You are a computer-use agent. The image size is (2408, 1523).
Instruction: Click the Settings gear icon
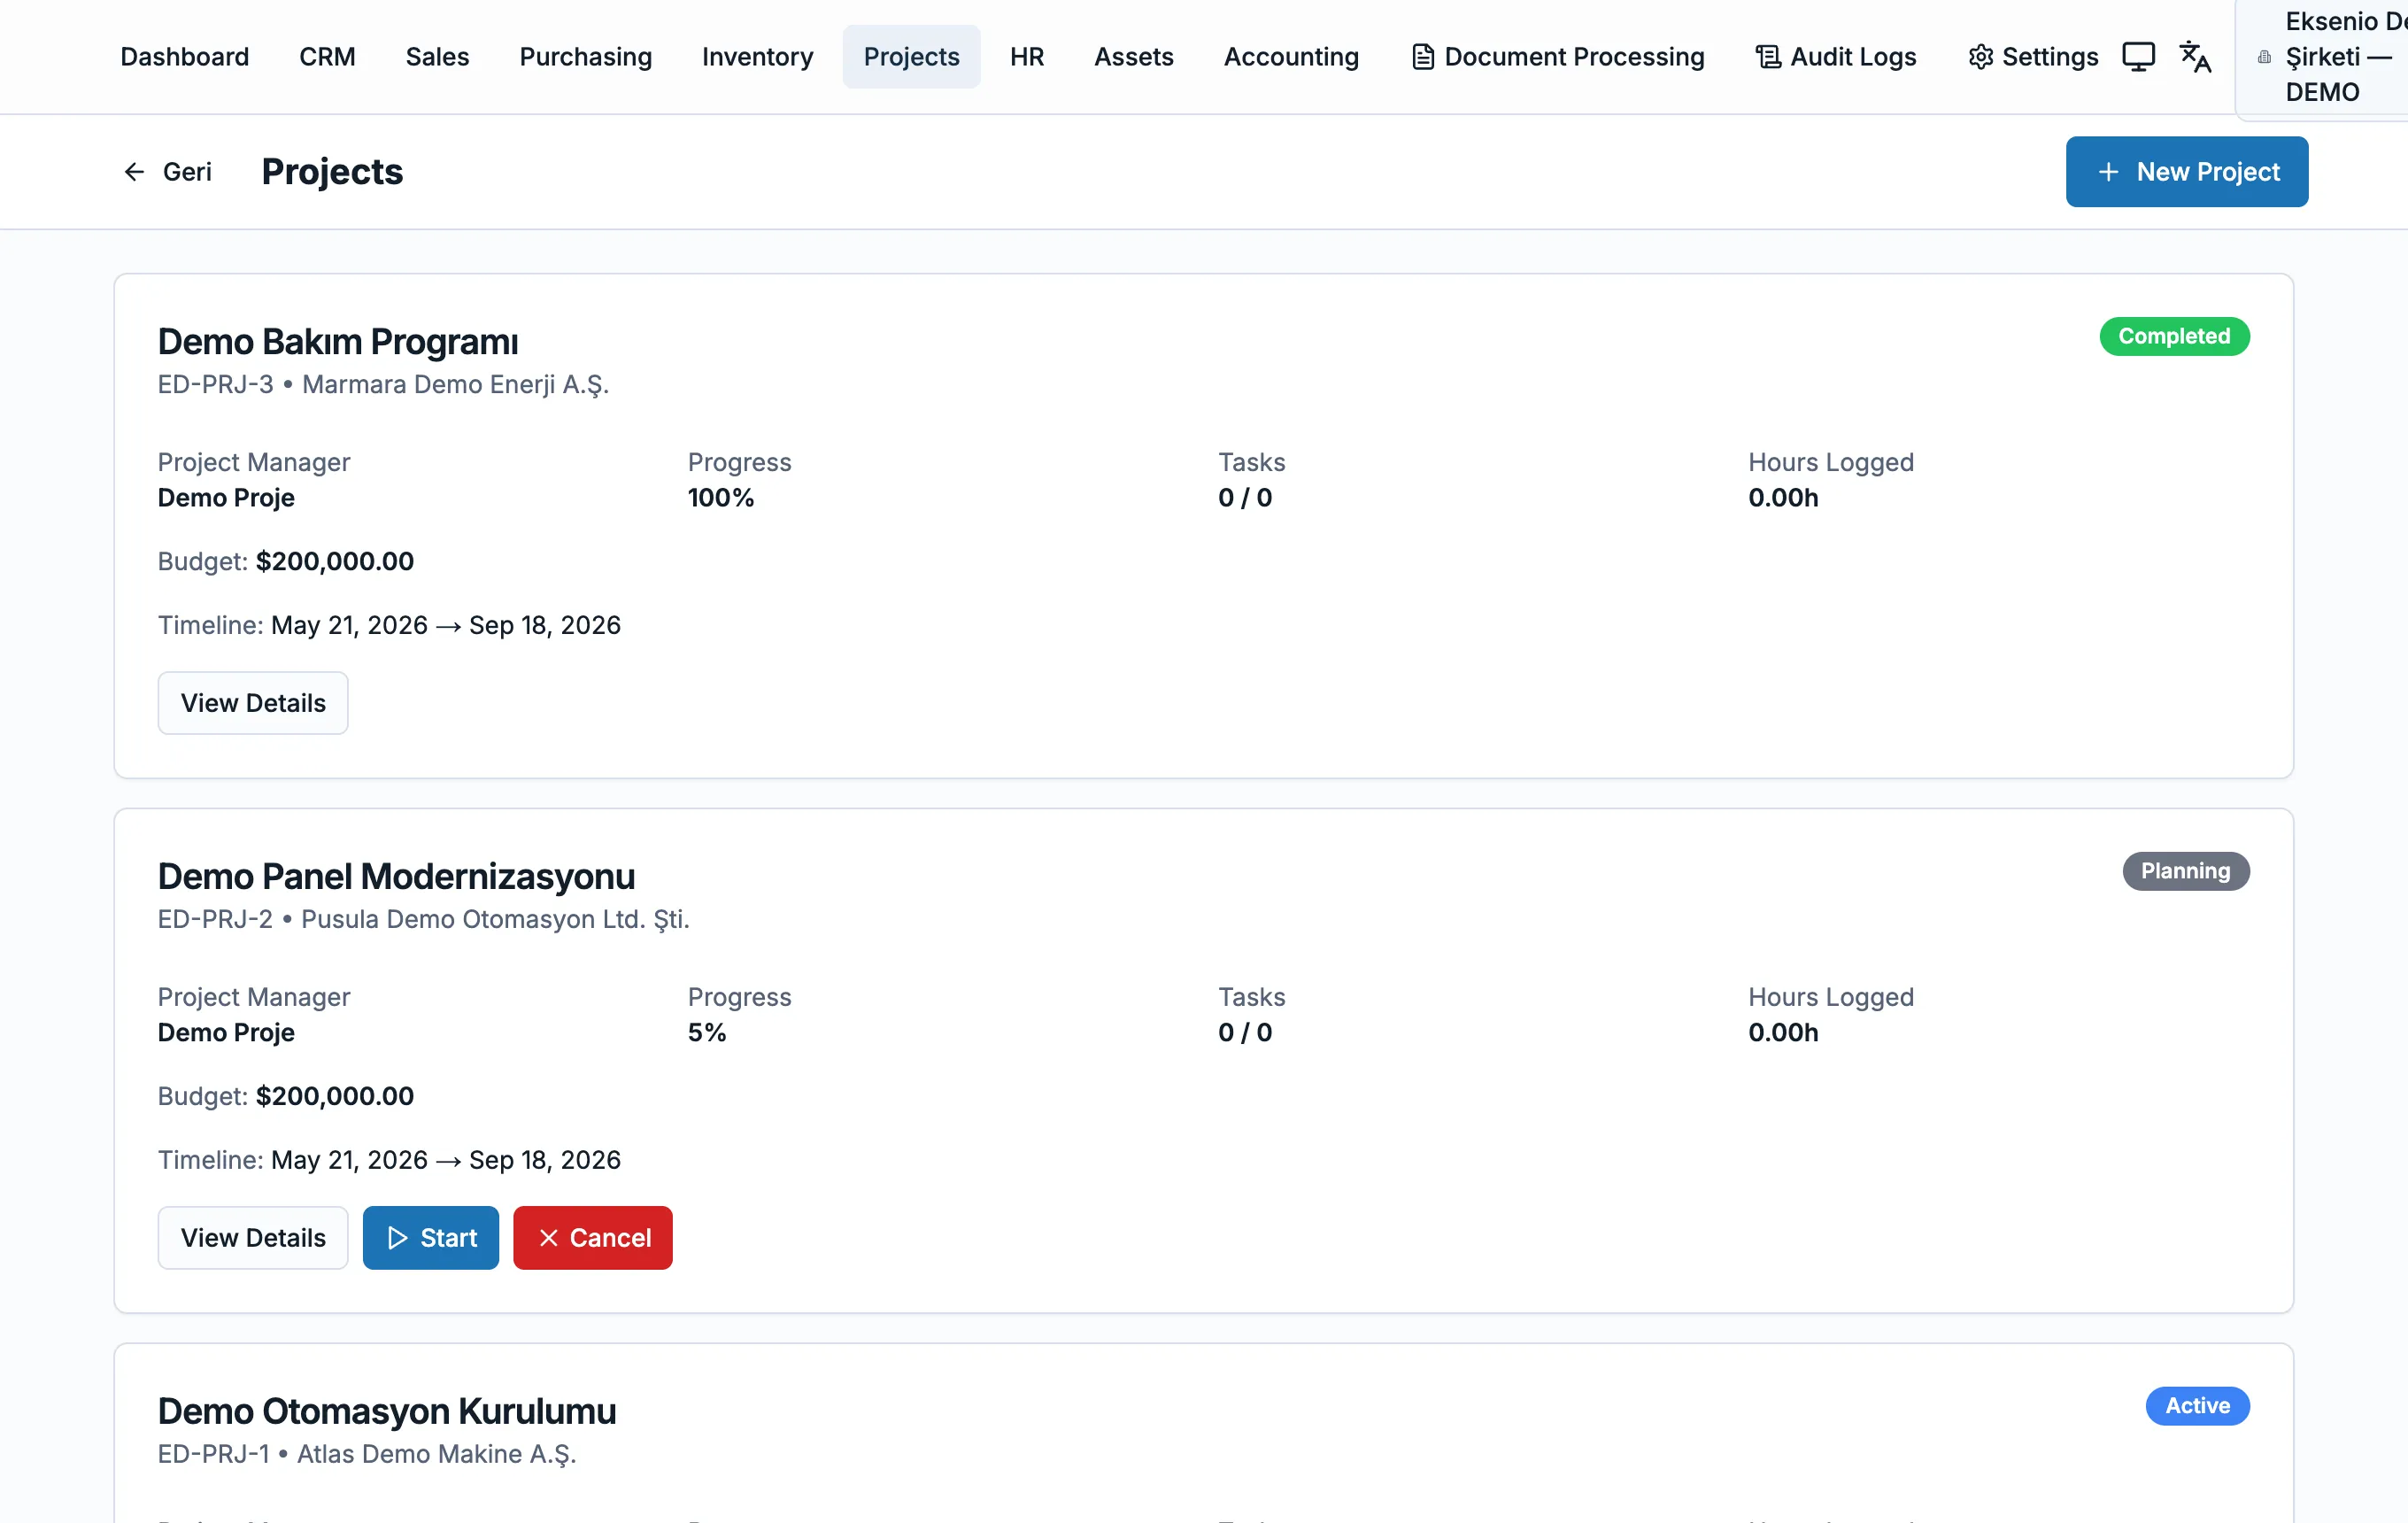click(x=1980, y=57)
